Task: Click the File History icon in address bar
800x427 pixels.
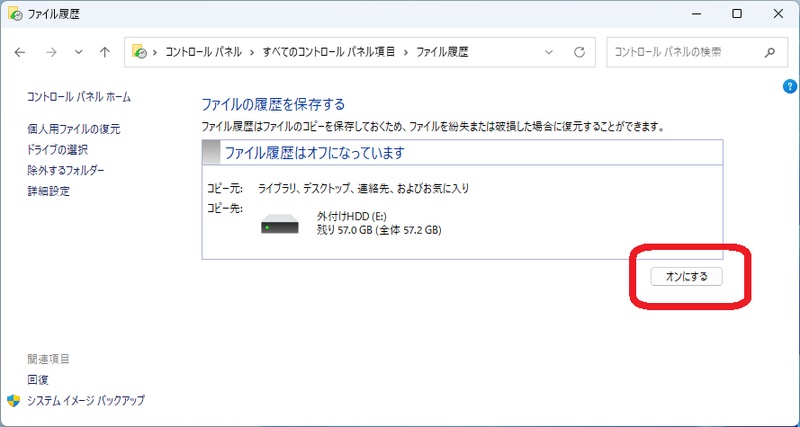Action: (x=139, y=52)
